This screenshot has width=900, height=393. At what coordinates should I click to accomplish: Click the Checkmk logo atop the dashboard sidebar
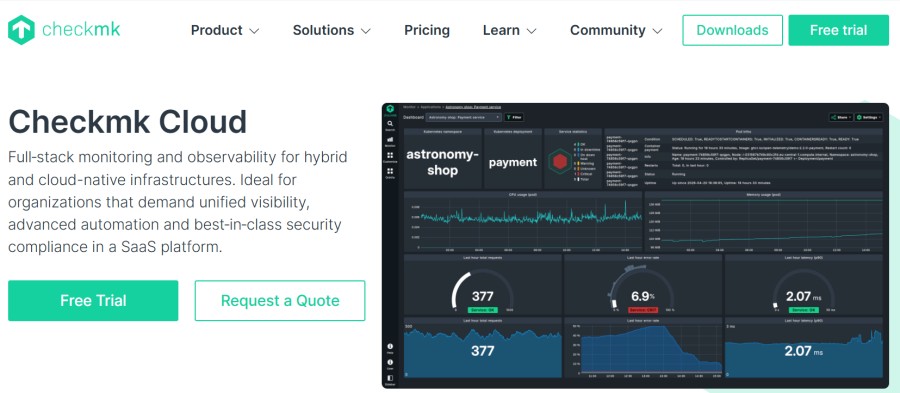[390, 110]
